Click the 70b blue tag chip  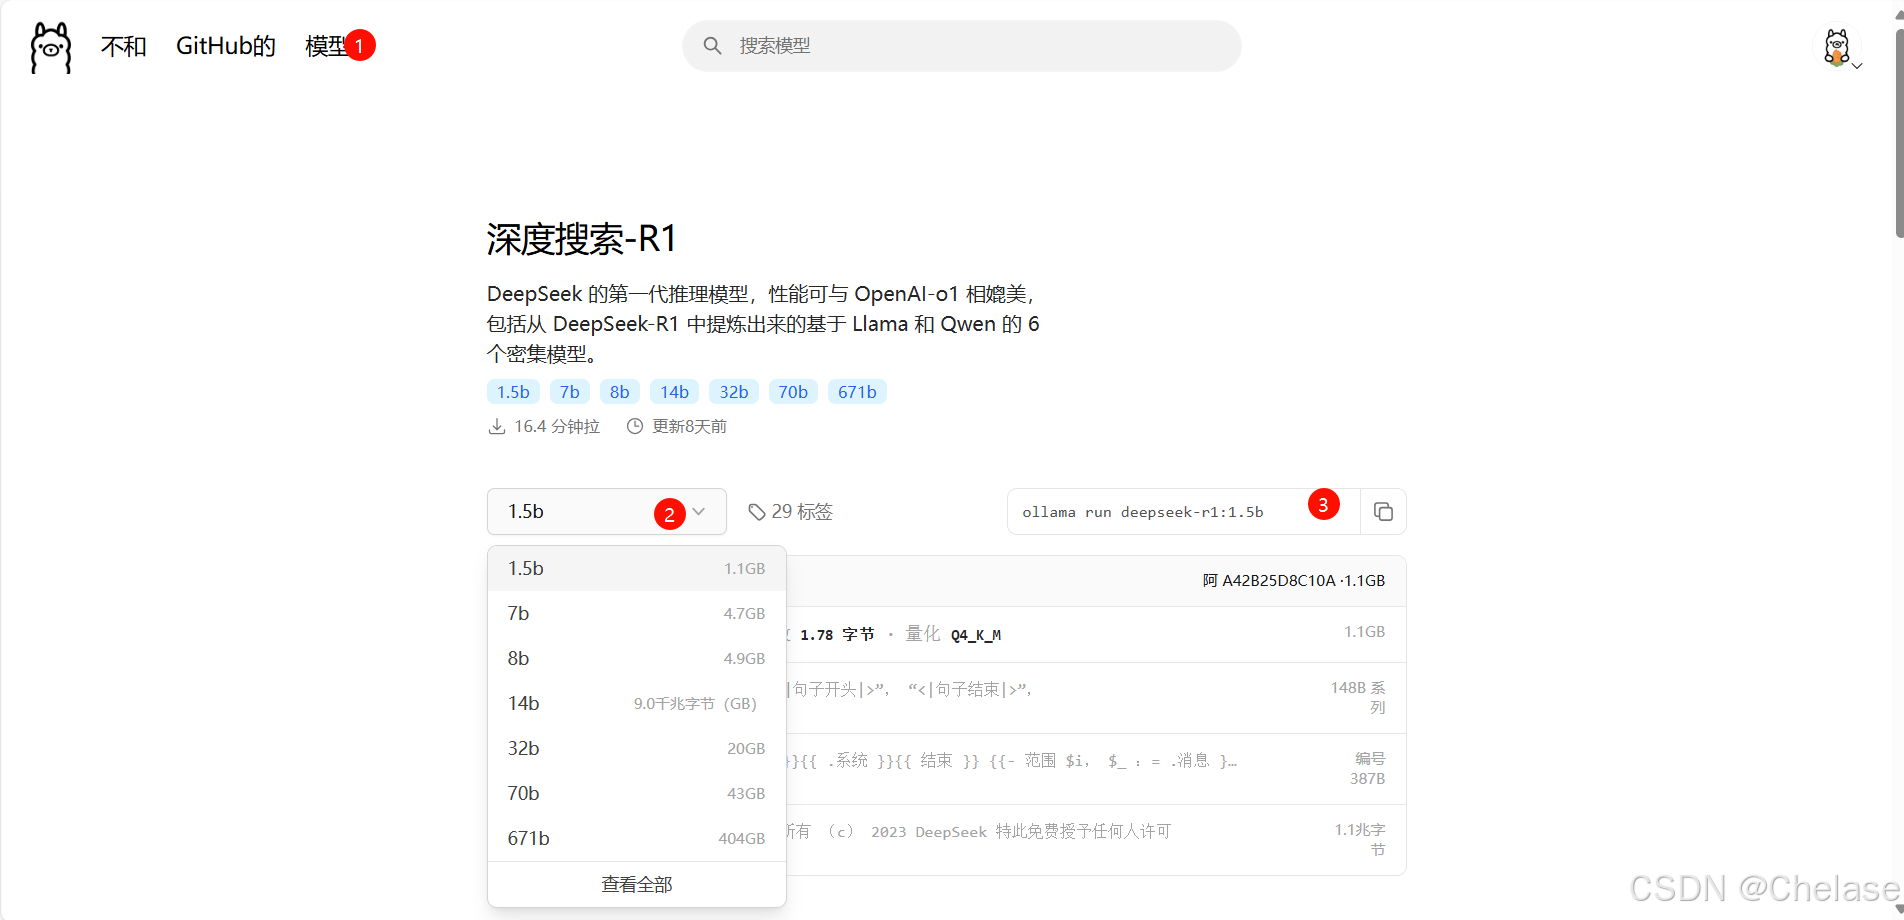pyautogui.click(x=794, y=392)
